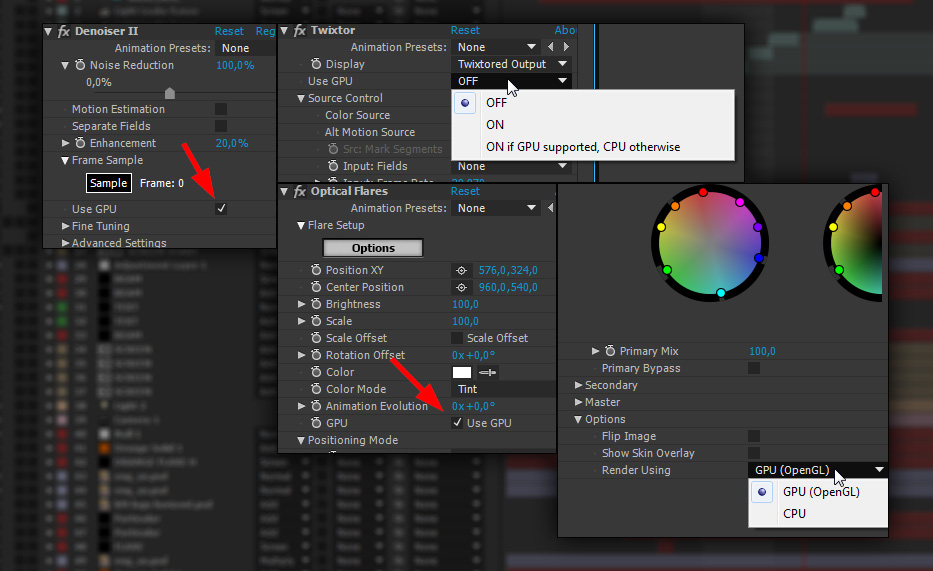933x571 pixels.
Task: Click the Color stopwatch icon
Action: coord(316,372)
